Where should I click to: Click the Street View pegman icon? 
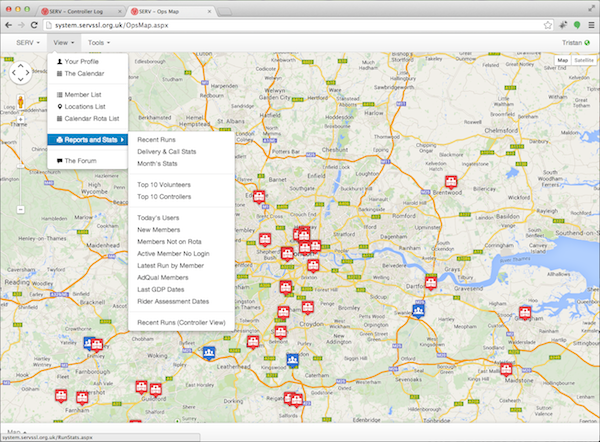coord(20,103)
